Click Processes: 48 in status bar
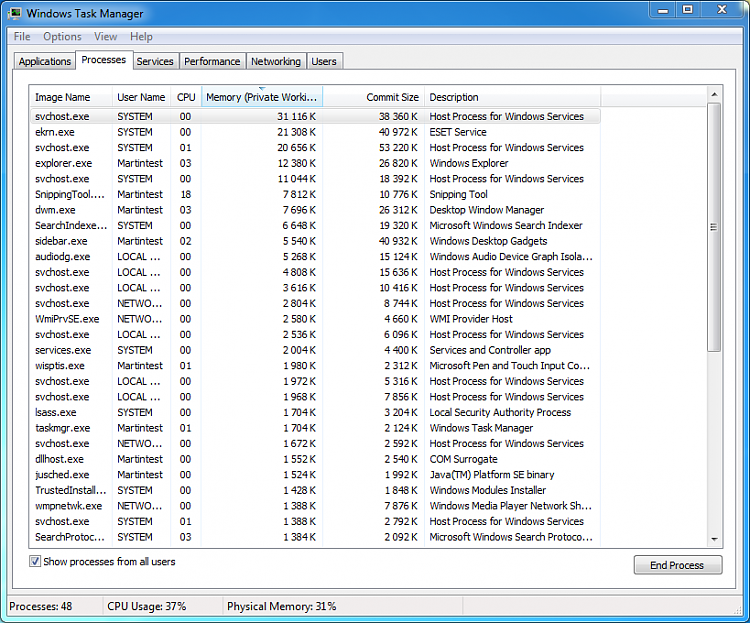The height and width of the screenshot is (623, 750). click(41, 606)
